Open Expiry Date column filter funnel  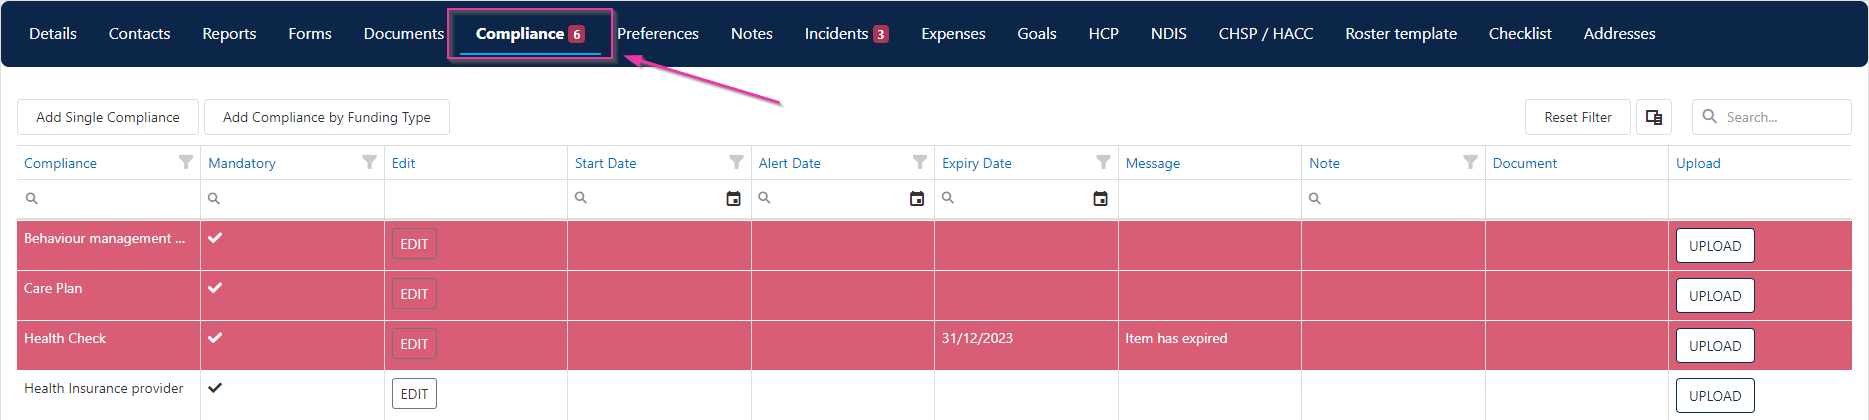(x=1103, y=162)
